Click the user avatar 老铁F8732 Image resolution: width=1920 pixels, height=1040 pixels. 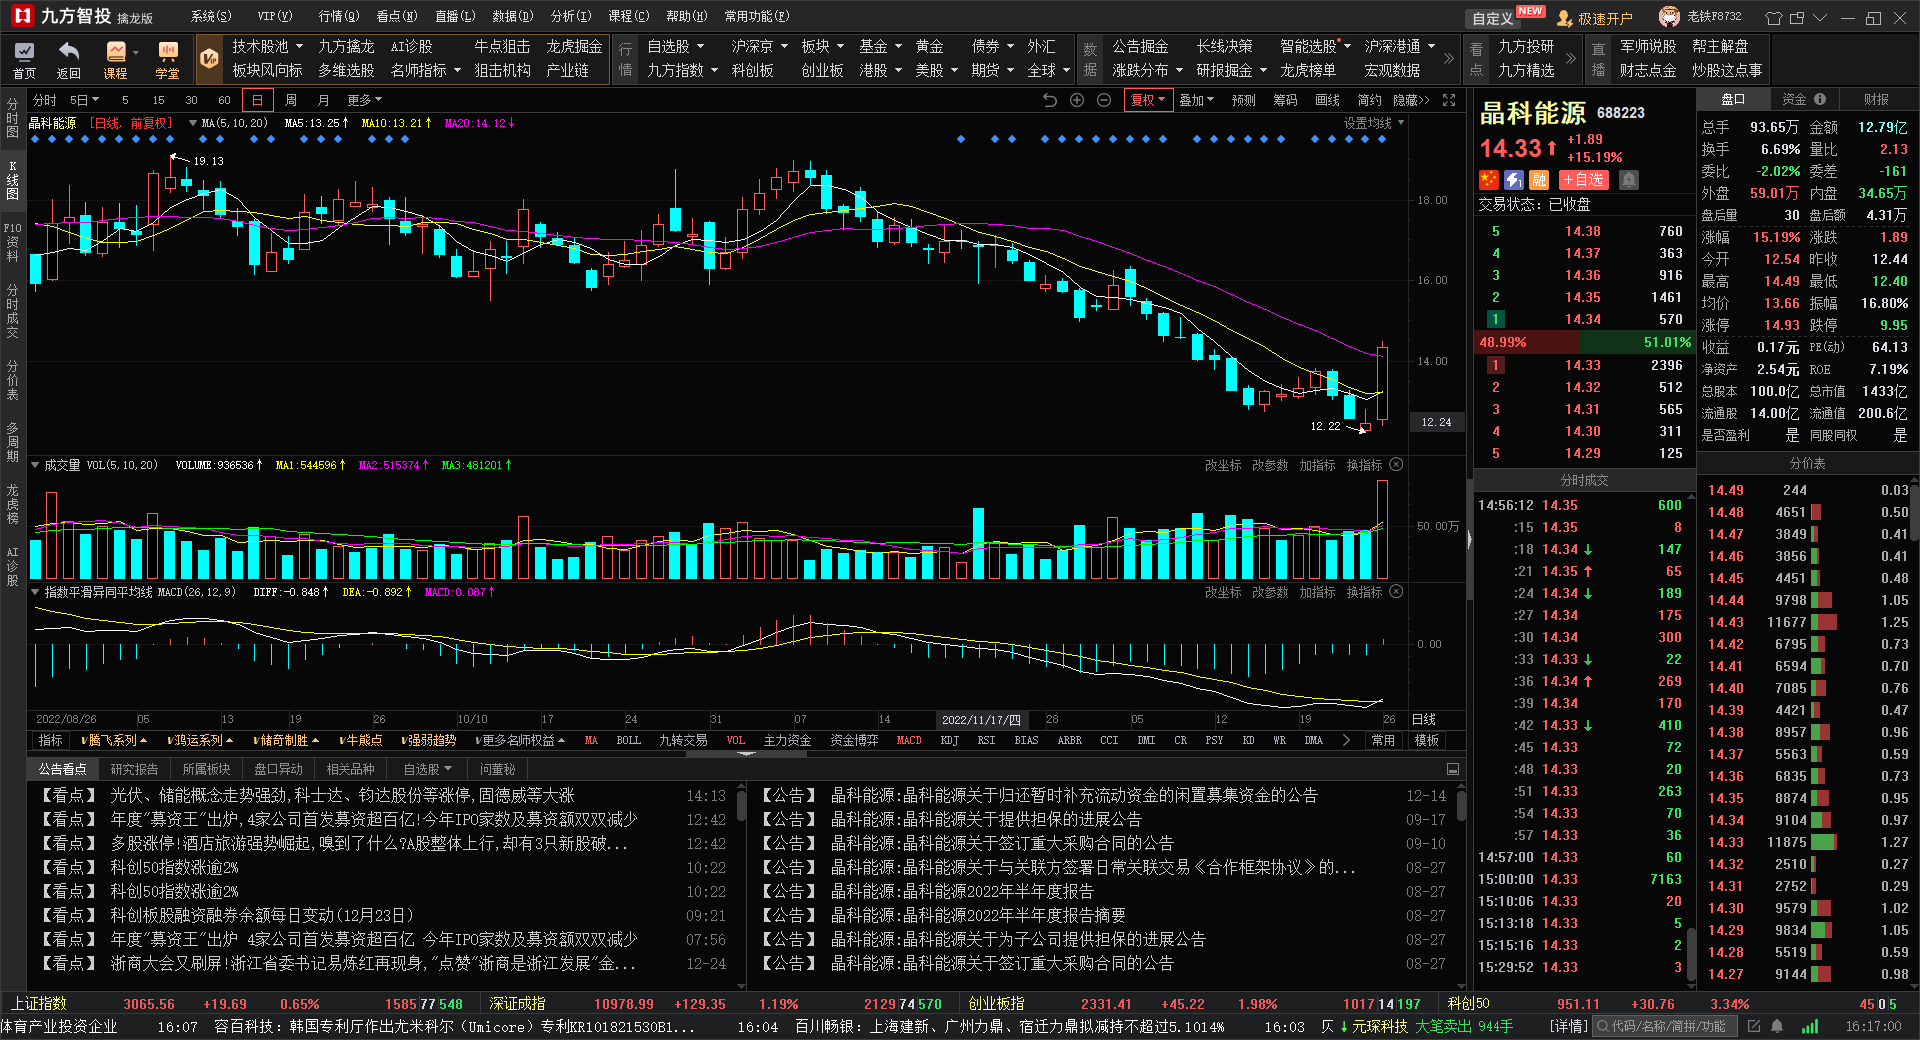1669,17
